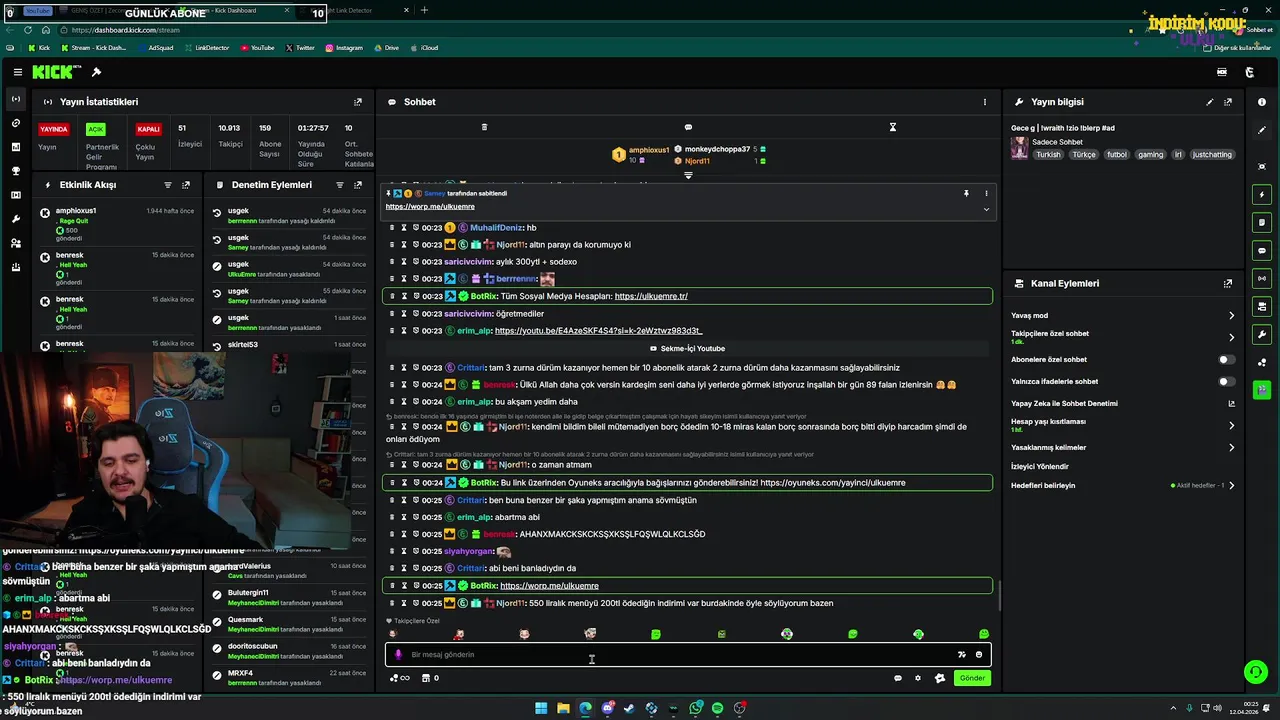Open Yapay Zeka ile Sohbet Denetimi chart
The height and width of the screenshot is (720, 1280).
pos(1232,404)
